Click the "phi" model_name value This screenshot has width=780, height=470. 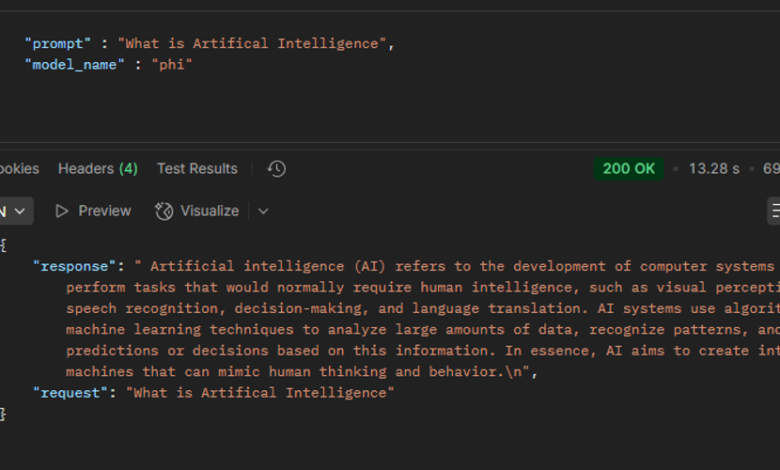172,65
